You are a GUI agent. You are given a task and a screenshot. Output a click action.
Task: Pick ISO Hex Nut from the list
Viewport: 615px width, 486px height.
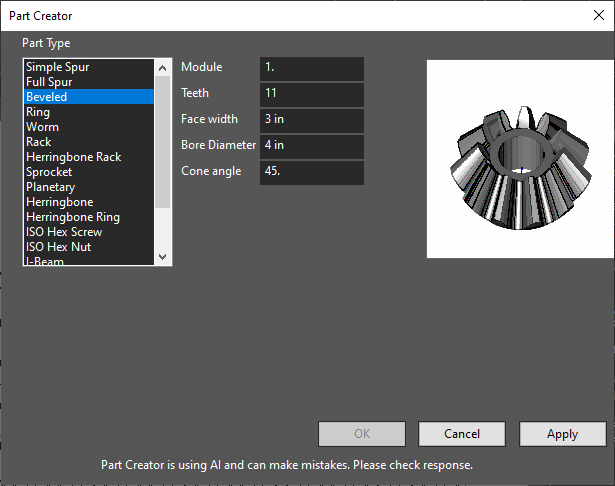[x=89, y=247]
